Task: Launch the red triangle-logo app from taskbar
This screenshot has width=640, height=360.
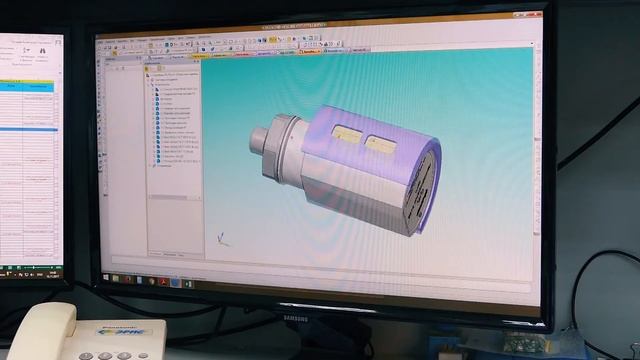Action: pyautogui.click(x=164, y=282)
